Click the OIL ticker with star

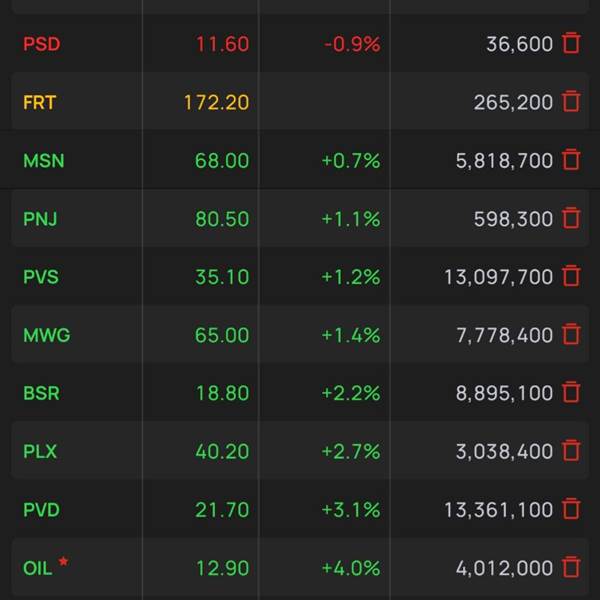38,568
